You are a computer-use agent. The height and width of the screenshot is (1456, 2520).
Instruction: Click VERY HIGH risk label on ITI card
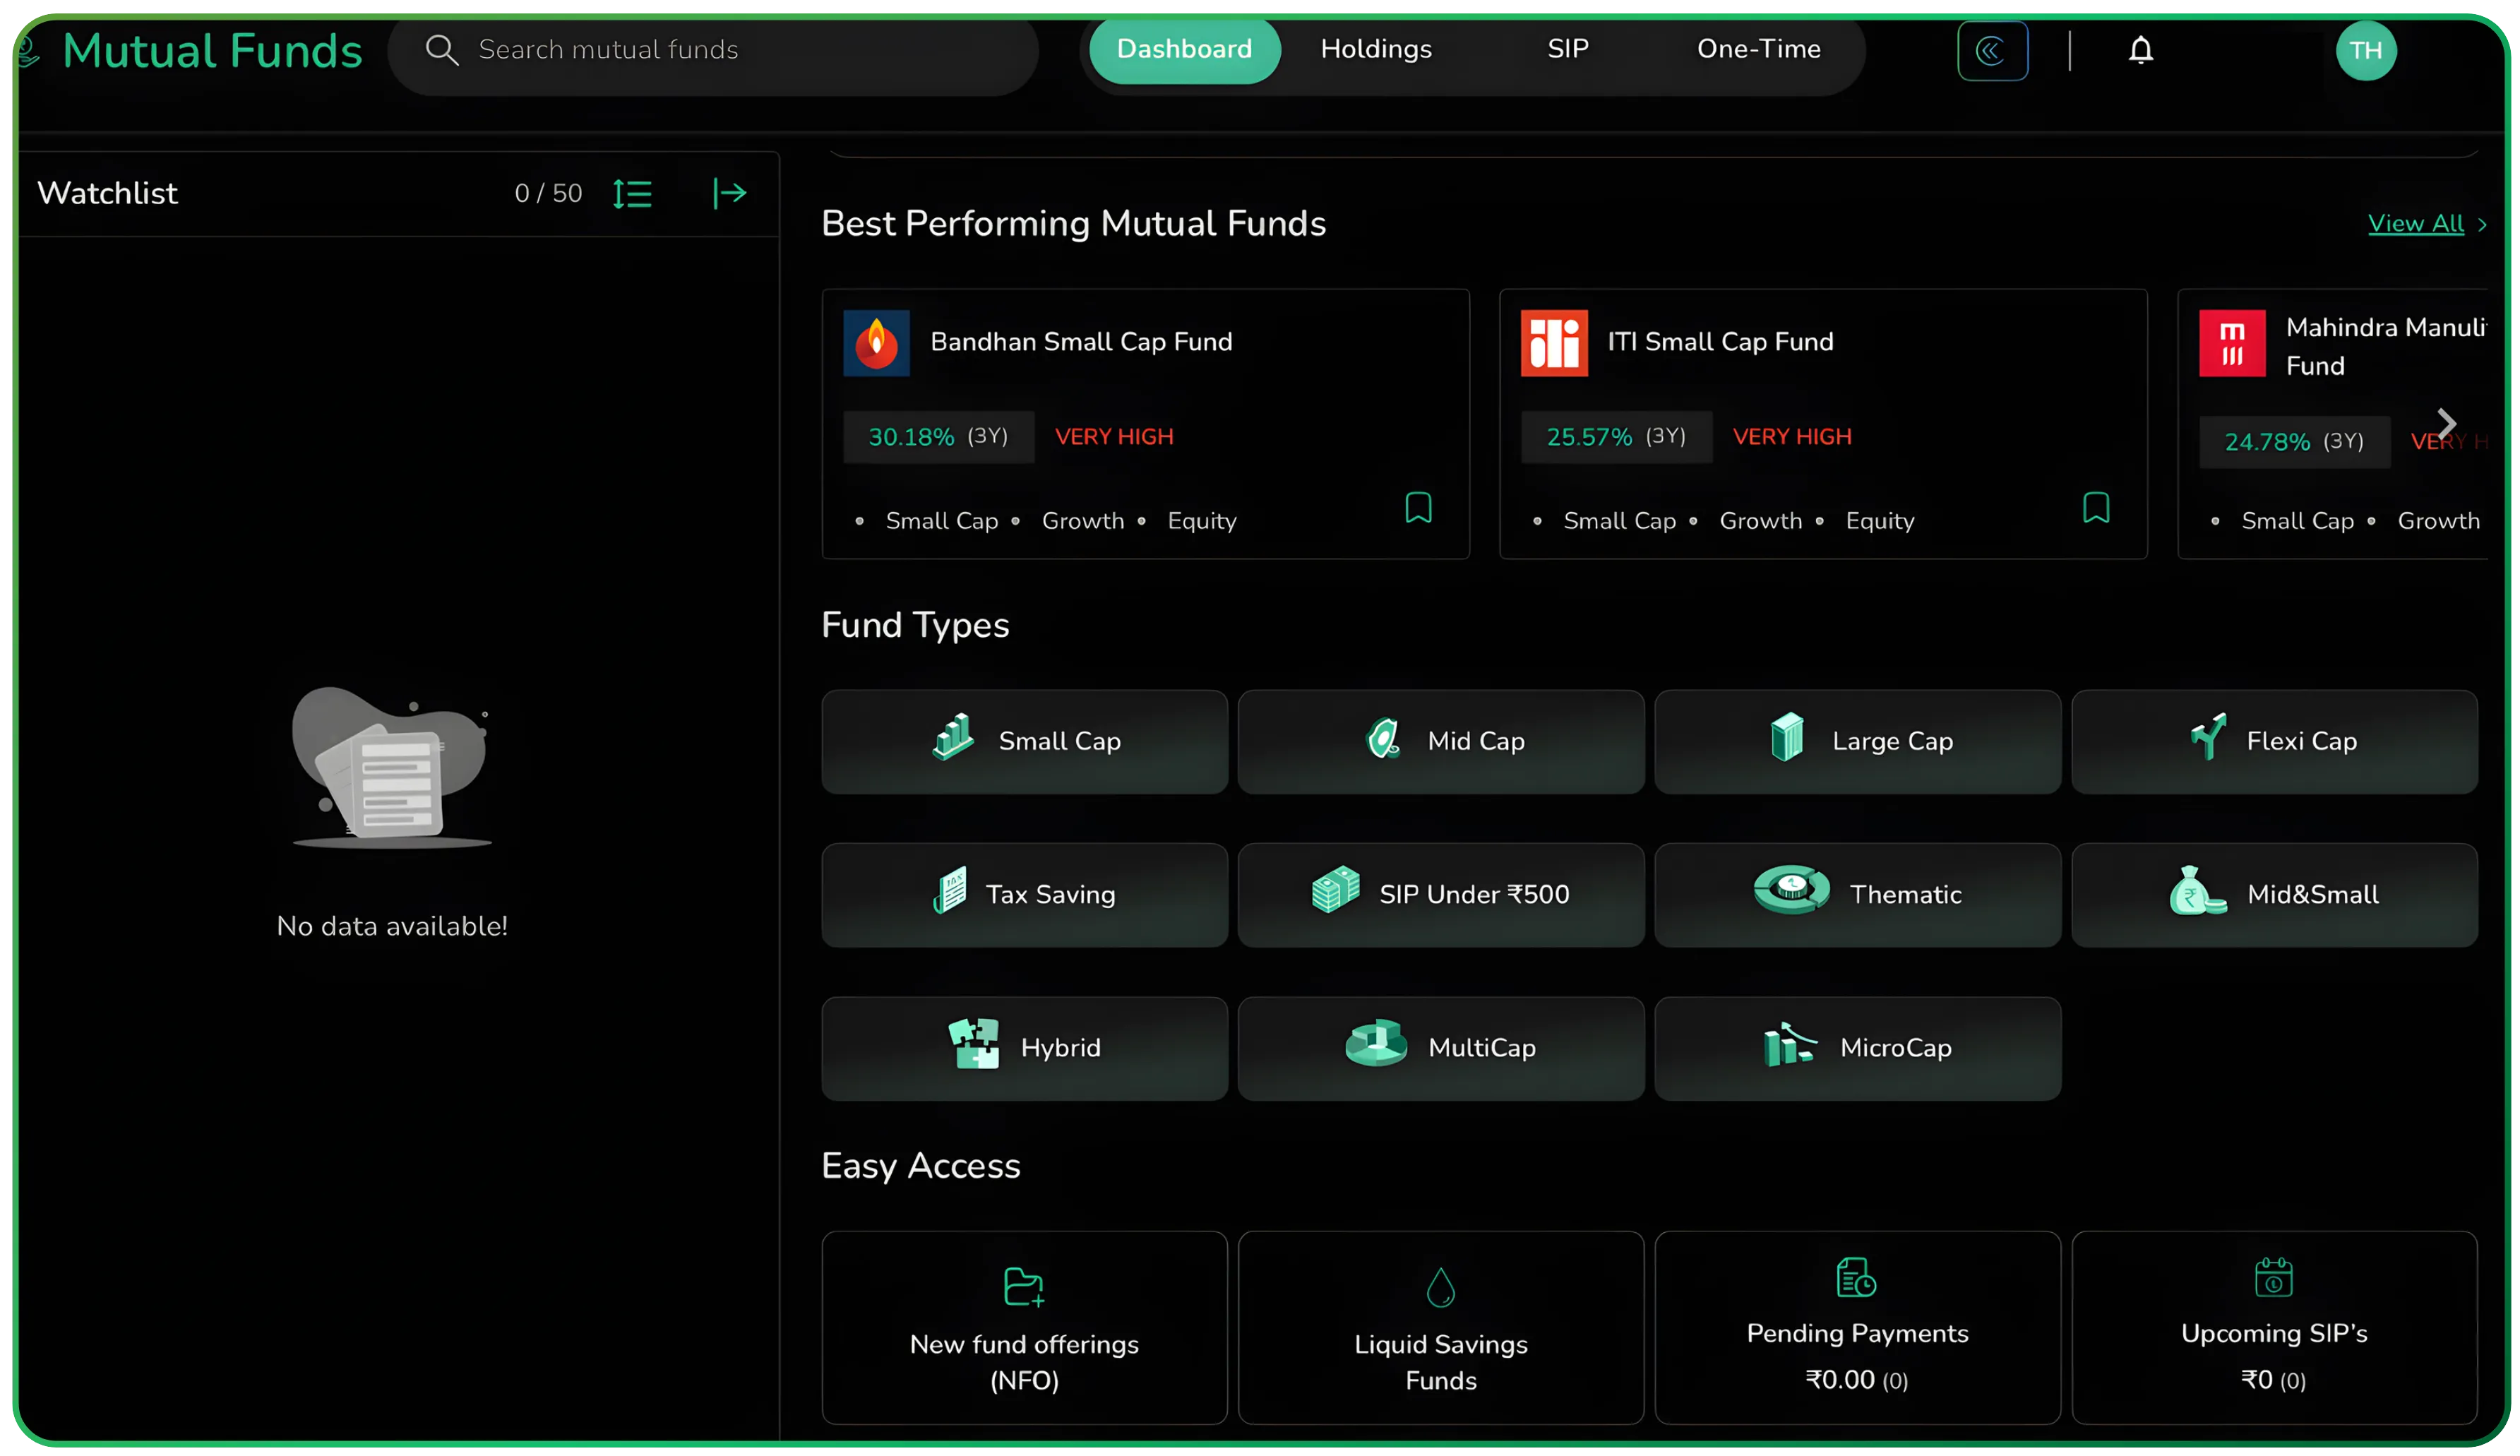tap(1792, 437)
